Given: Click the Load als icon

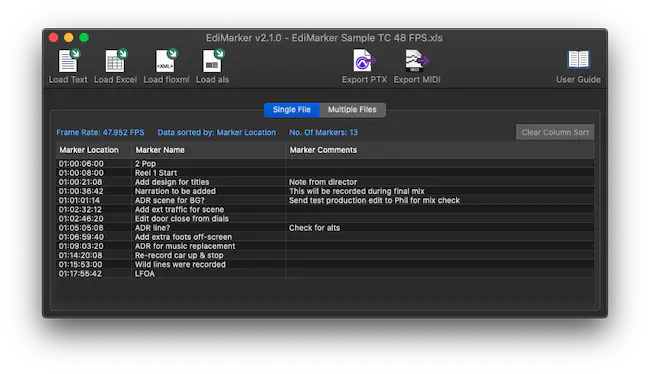Looking at the screenshot, I should (x=213, y=61).
